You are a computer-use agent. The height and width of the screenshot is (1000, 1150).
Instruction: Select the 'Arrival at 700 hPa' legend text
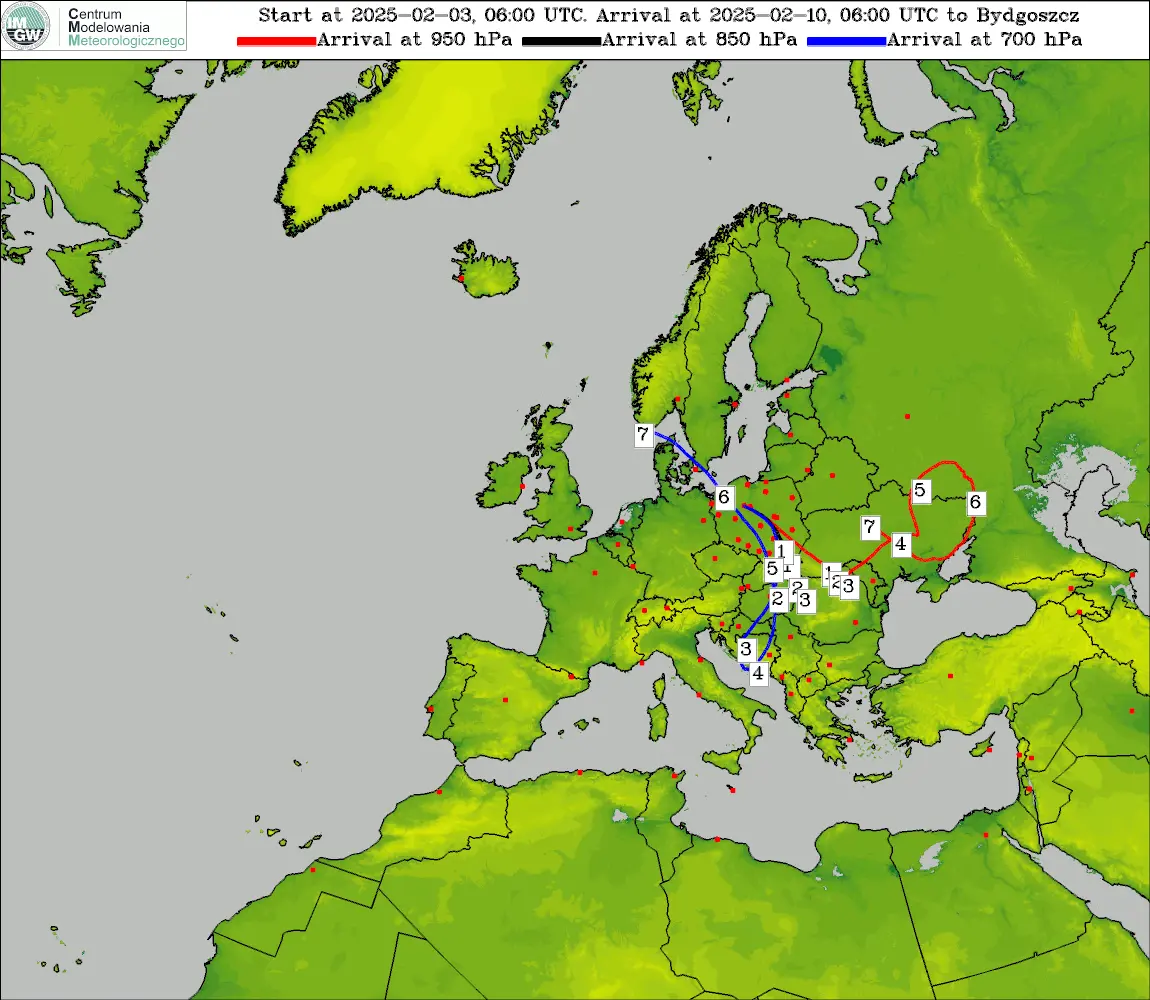pos(984,40)
